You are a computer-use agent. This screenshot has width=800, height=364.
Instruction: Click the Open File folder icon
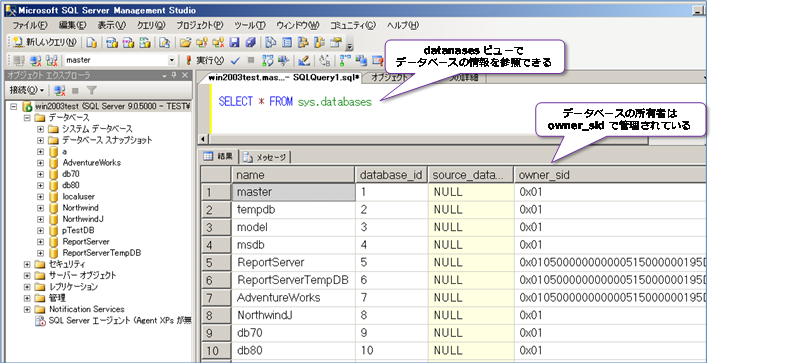point(185,42)
